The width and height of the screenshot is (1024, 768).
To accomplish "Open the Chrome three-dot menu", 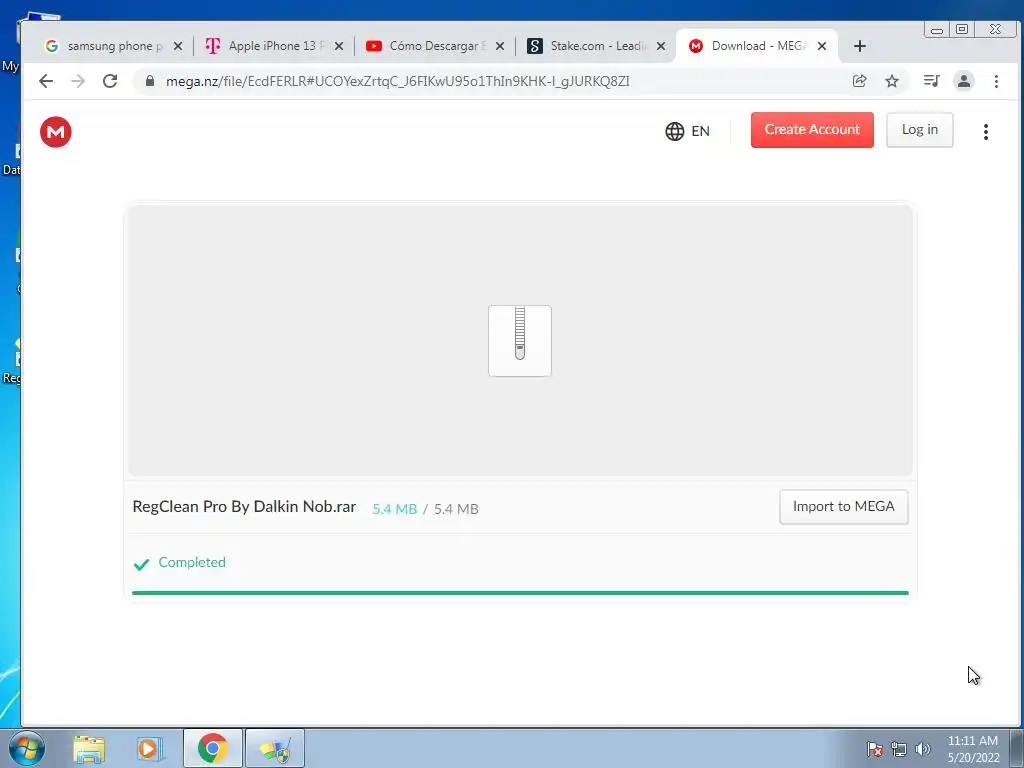I will pos(996,81).
